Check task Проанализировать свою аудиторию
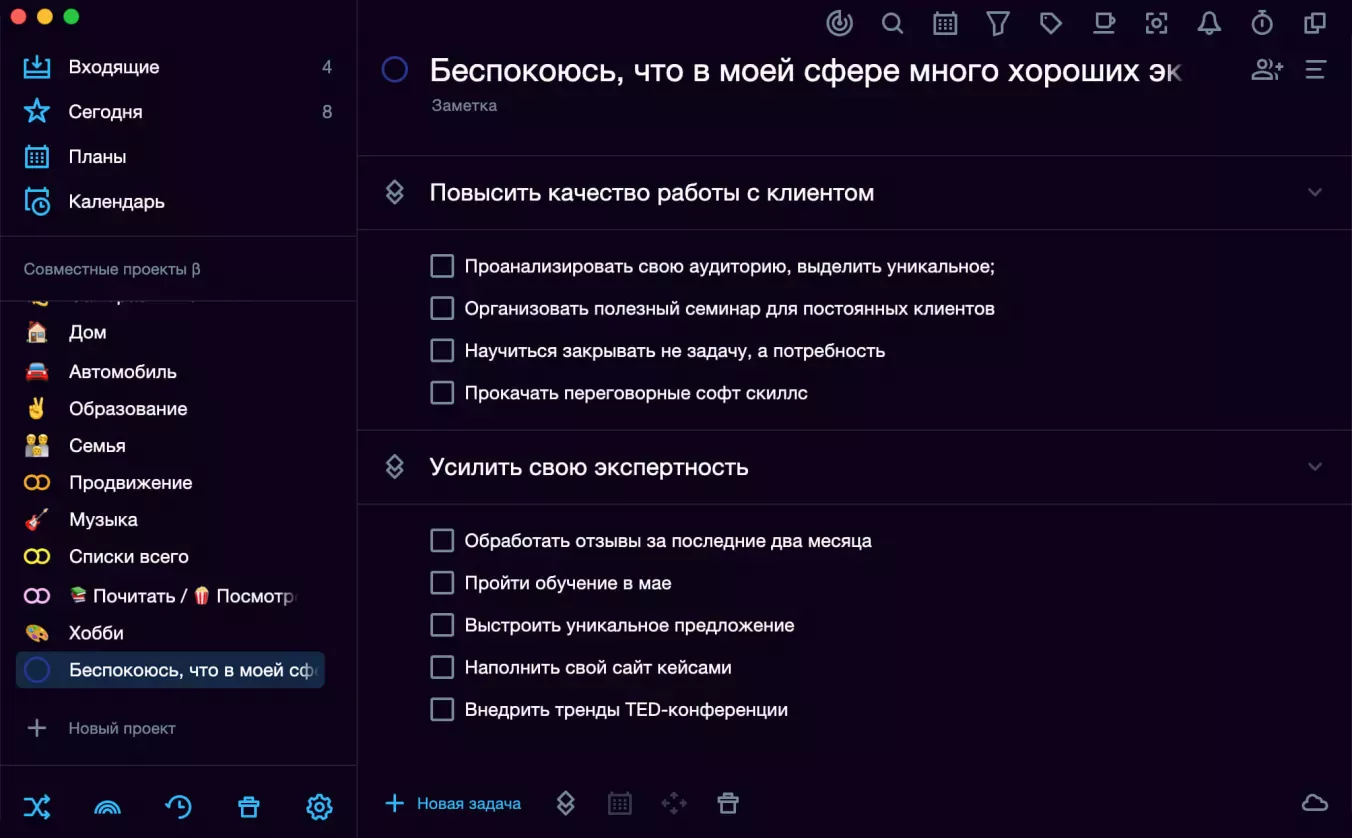The width and height of the screenshot is (1352, 838). pos(442,266)
